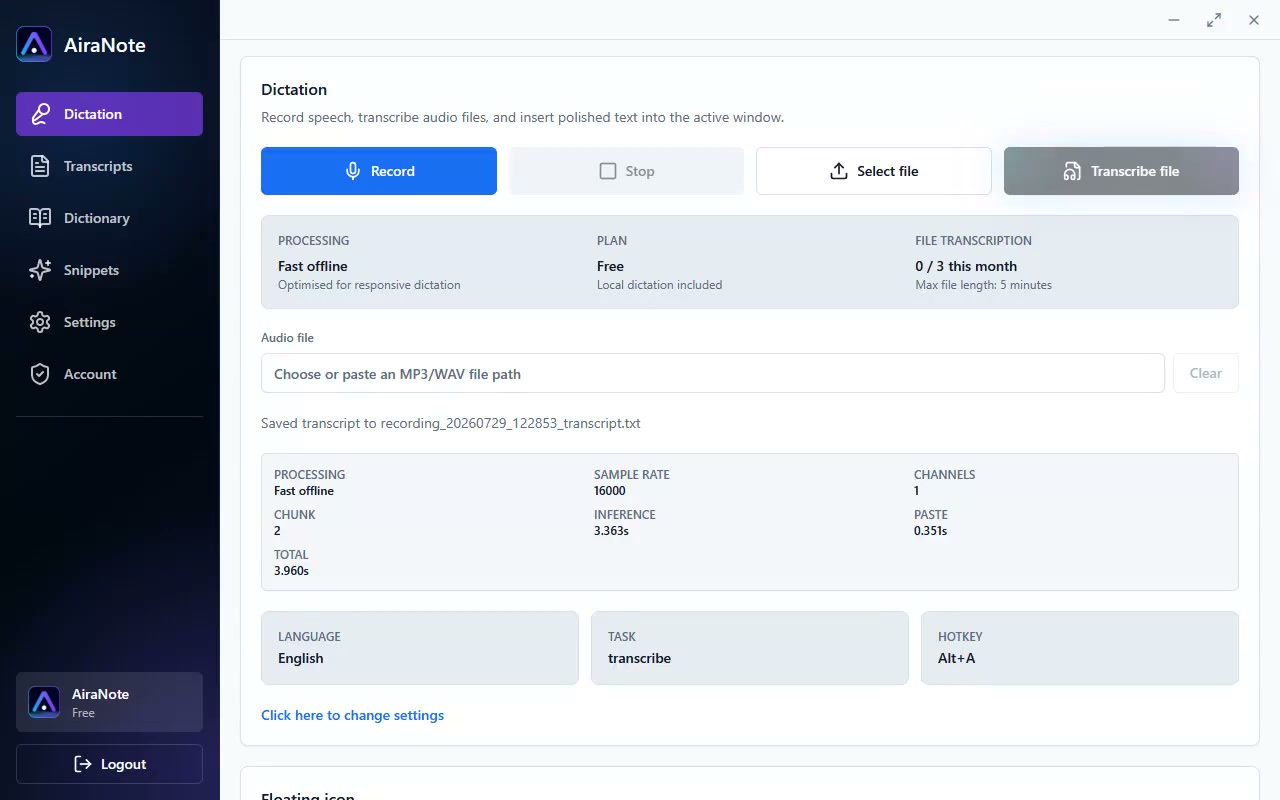Click the upload icon on Select file
Image resolution: width=1280 pixels, height=800 pixels.
(839, 171)
